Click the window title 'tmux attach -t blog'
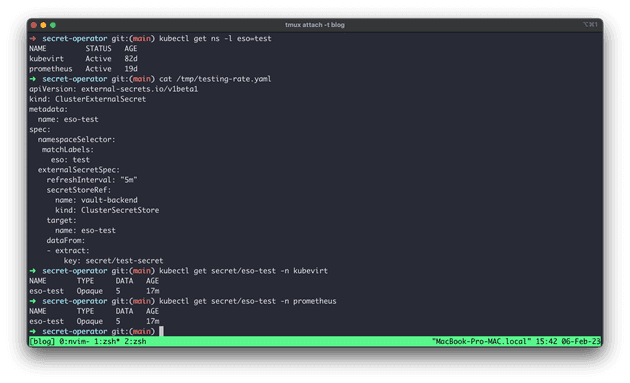 (315, 25)
